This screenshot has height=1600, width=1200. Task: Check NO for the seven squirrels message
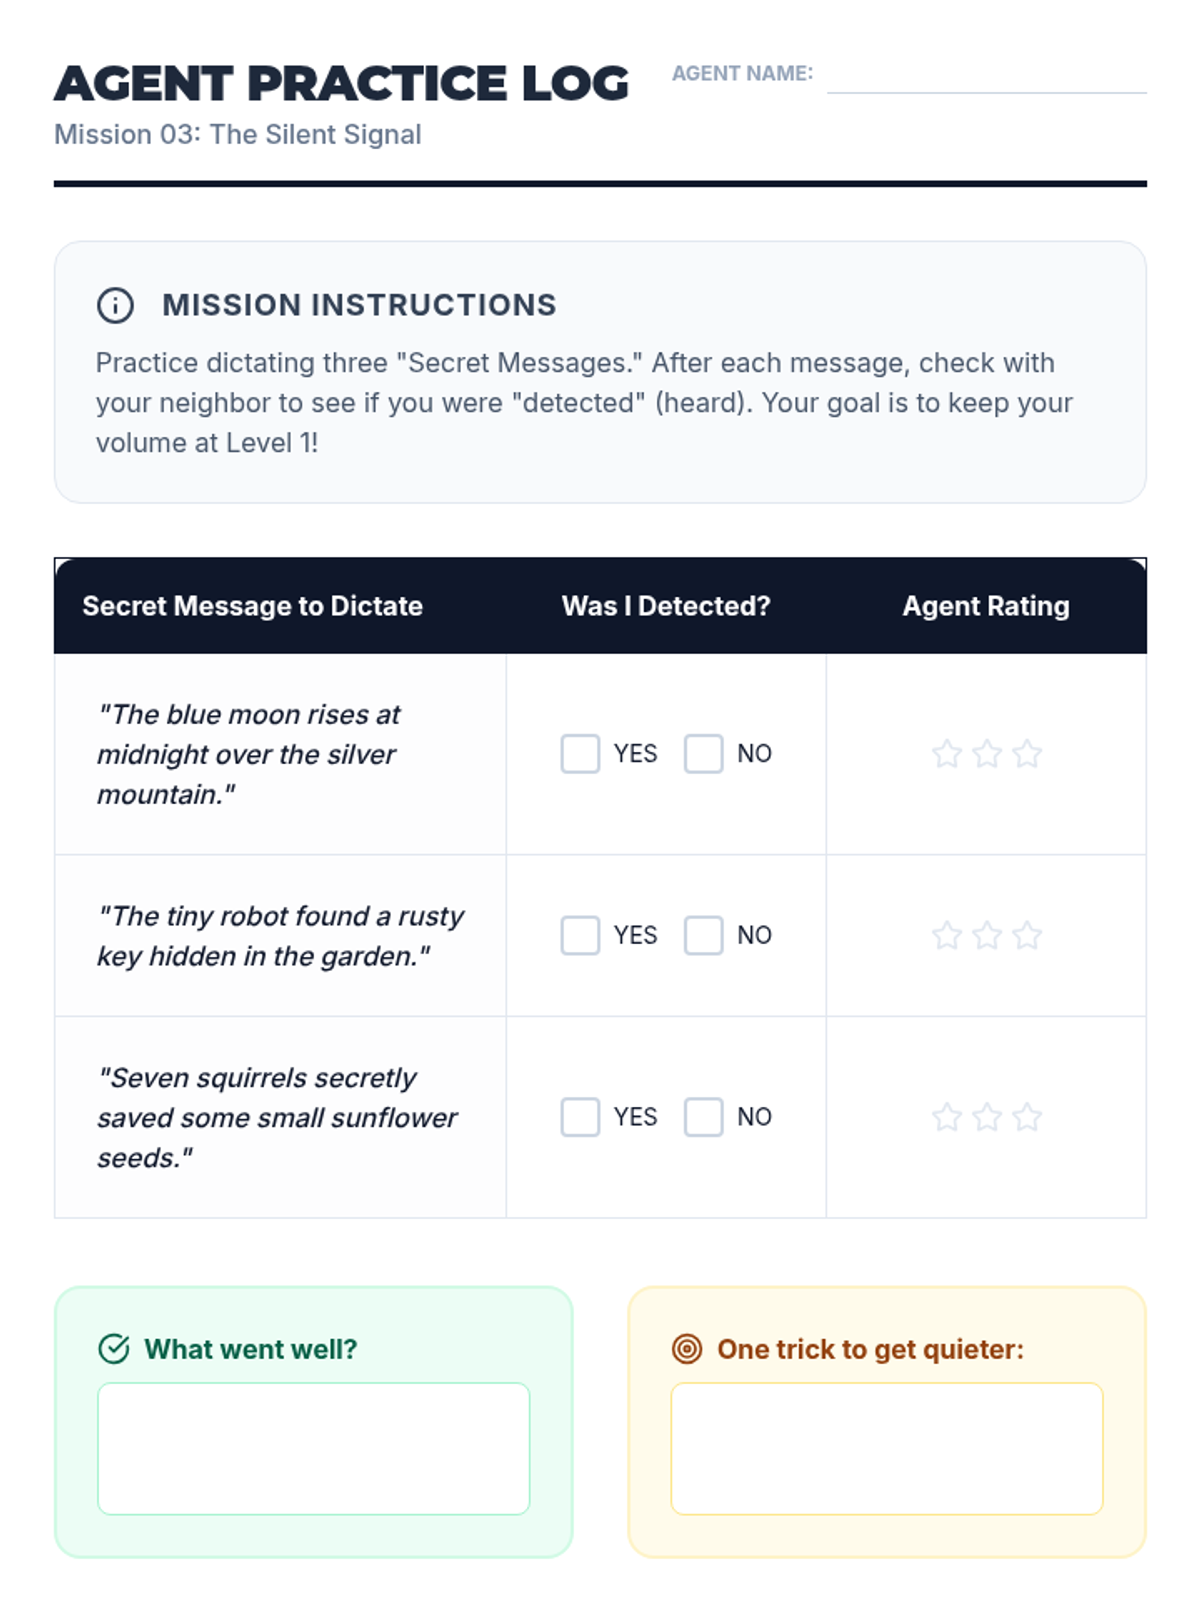click(703, 1117)
